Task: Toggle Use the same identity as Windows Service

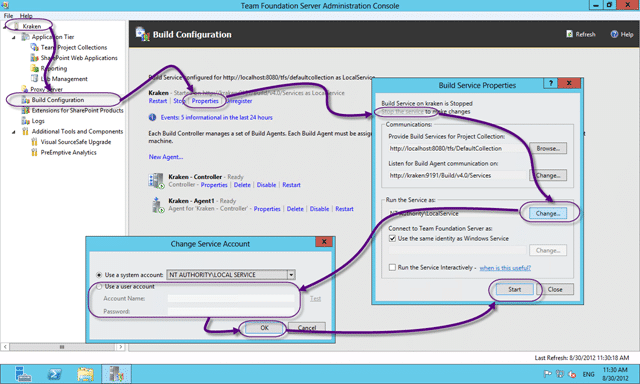Action: pos(392,238)
